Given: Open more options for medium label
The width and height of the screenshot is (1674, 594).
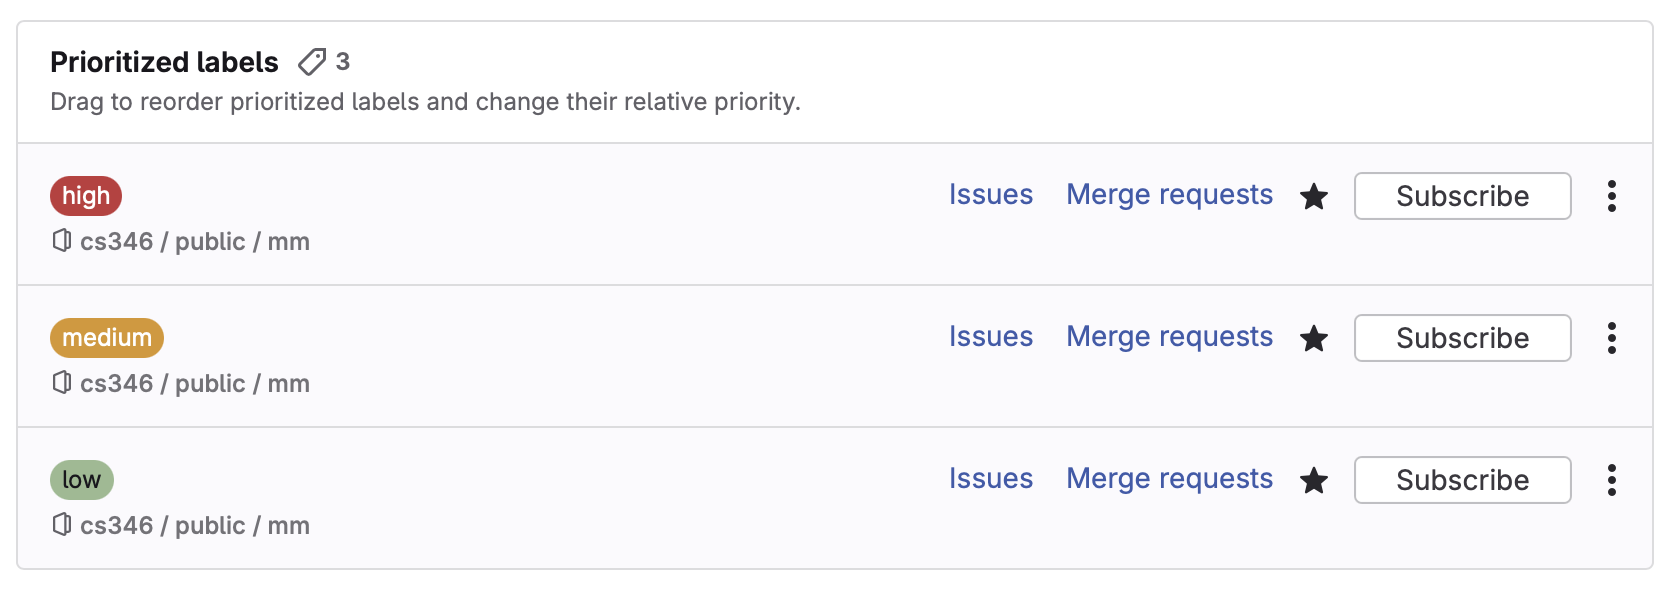Looking at the screenshot, I should pos(1611,338).
